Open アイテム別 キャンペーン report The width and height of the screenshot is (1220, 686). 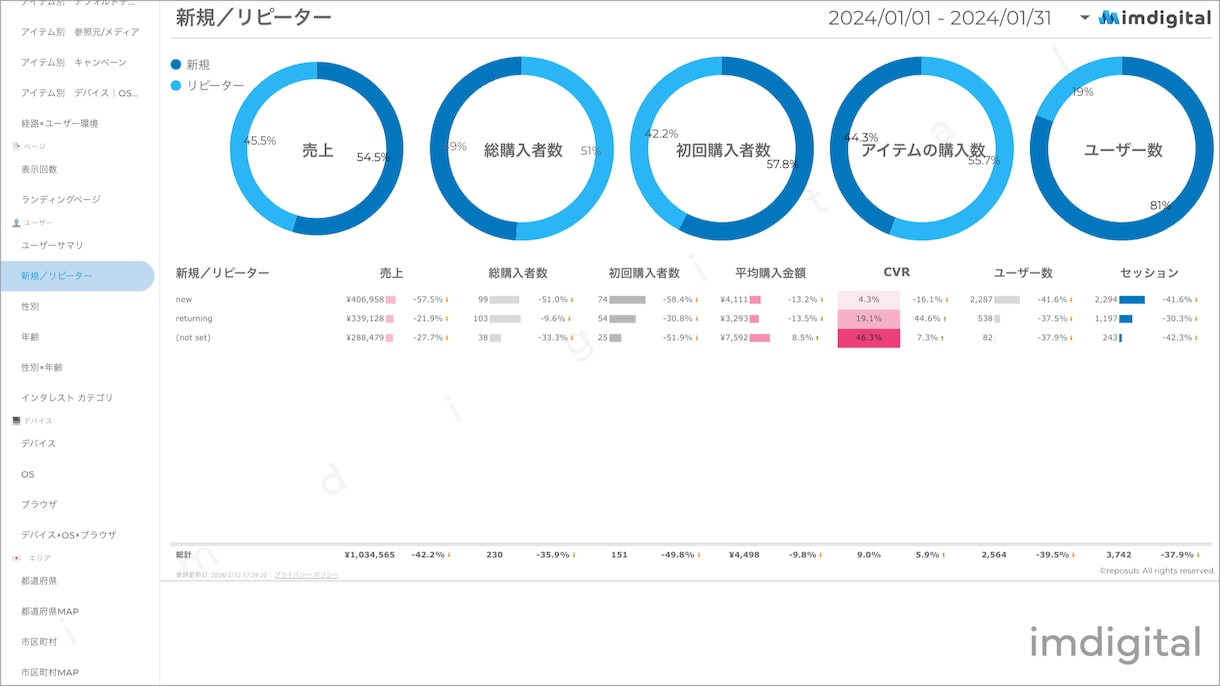click(x=74, y=62)
